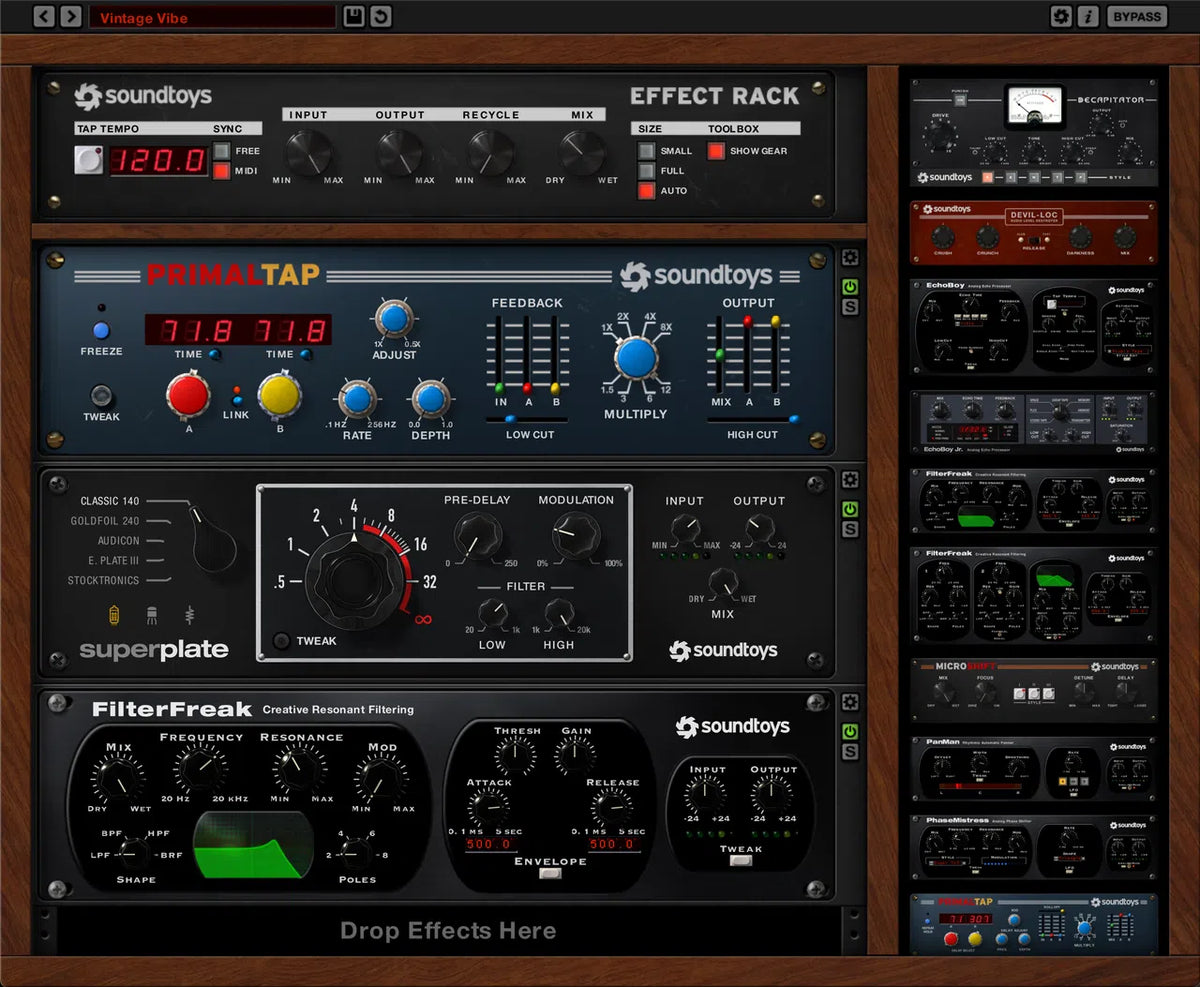Save the current preset using the disk icon
The height and width of the screenshot is (987, 1200).
point(353,16)
